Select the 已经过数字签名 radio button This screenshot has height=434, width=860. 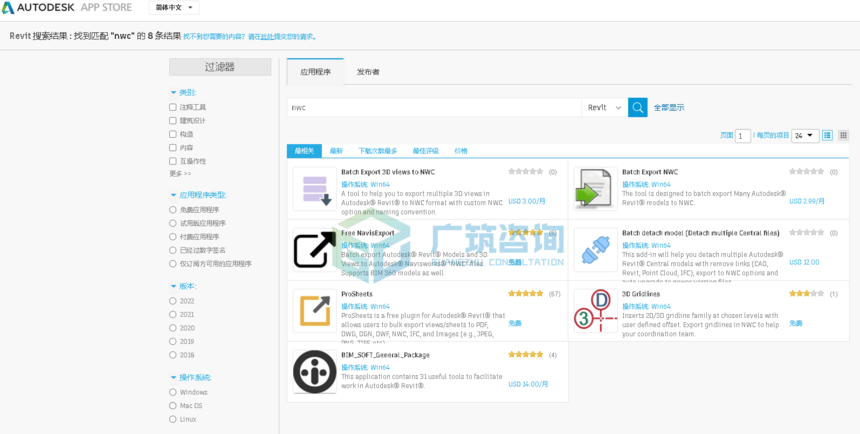pyautogui.click(x=173, y=250)
